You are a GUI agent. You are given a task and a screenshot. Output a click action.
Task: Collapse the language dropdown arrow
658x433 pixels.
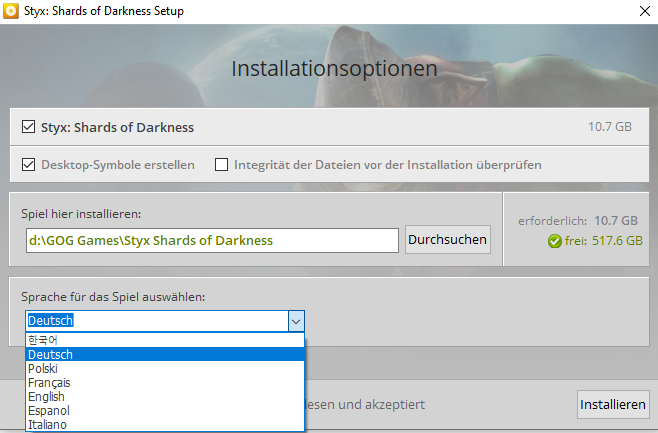[x=296, y=321]
